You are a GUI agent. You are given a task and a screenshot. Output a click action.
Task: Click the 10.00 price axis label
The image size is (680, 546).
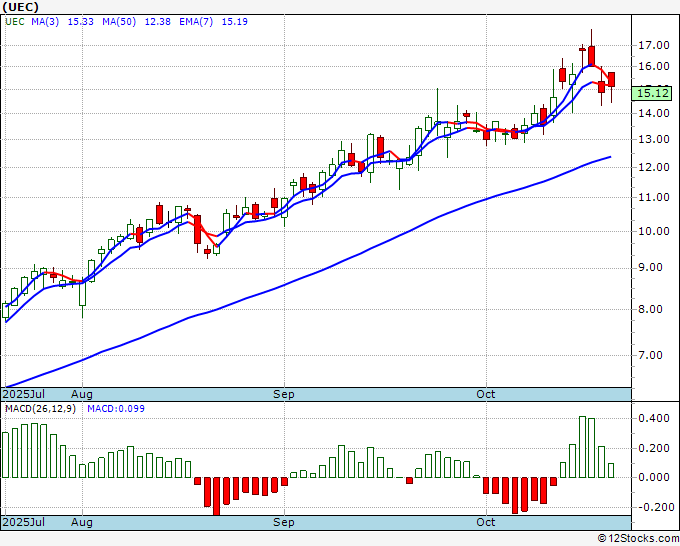tap(654, 231)
